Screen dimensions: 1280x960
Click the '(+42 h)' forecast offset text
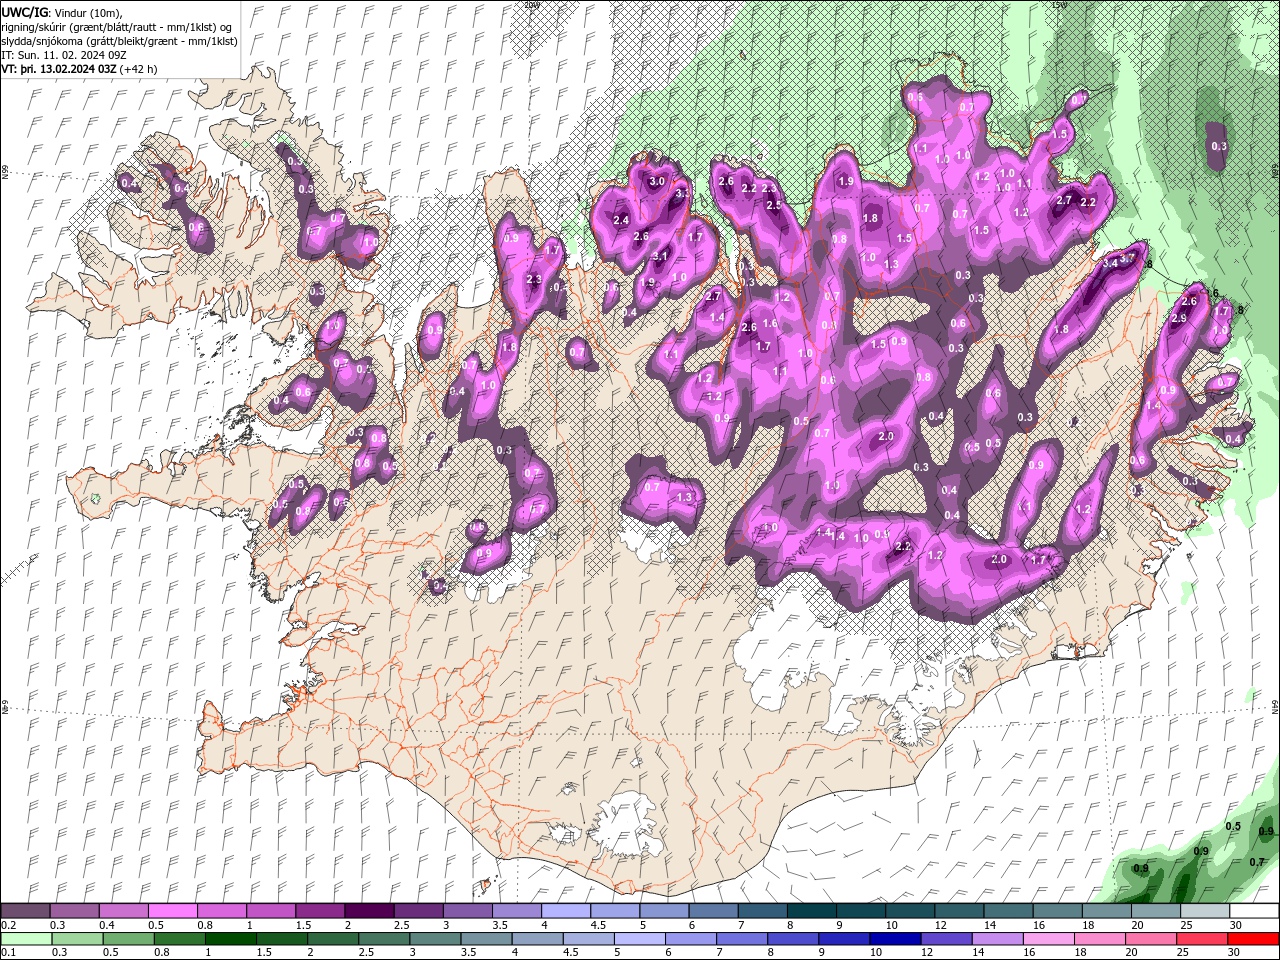[138, 69]
